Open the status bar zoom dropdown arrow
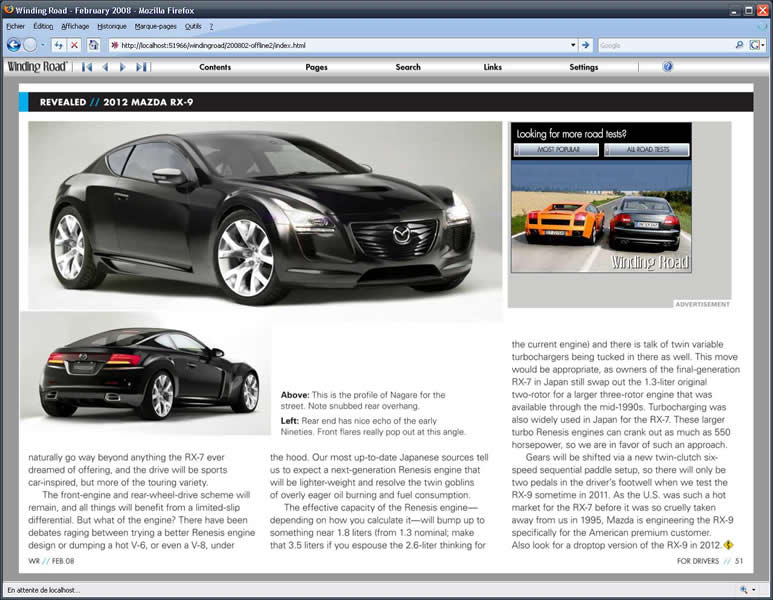Screen dimensions: 773x600 click(754, 590)
